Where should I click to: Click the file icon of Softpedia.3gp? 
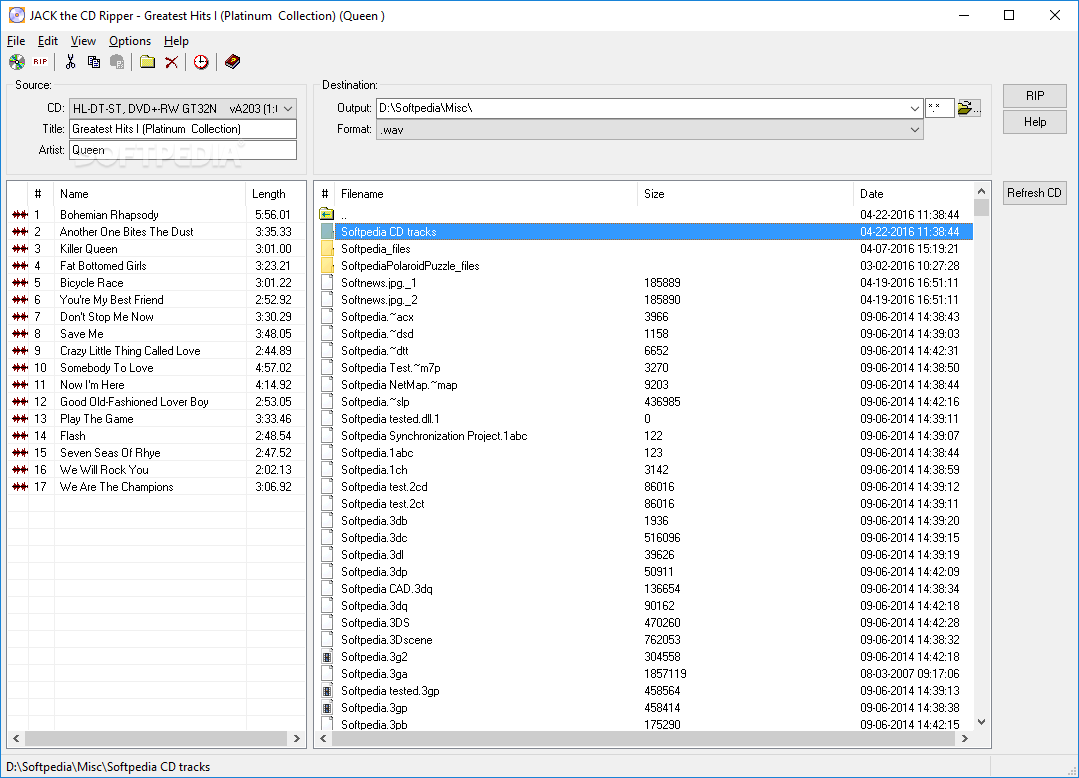pos(327,708)
